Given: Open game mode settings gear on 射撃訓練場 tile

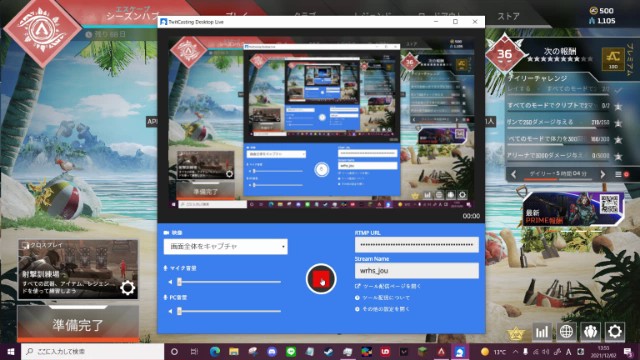Looking at the screenshot, I should (x=127, y=288).
